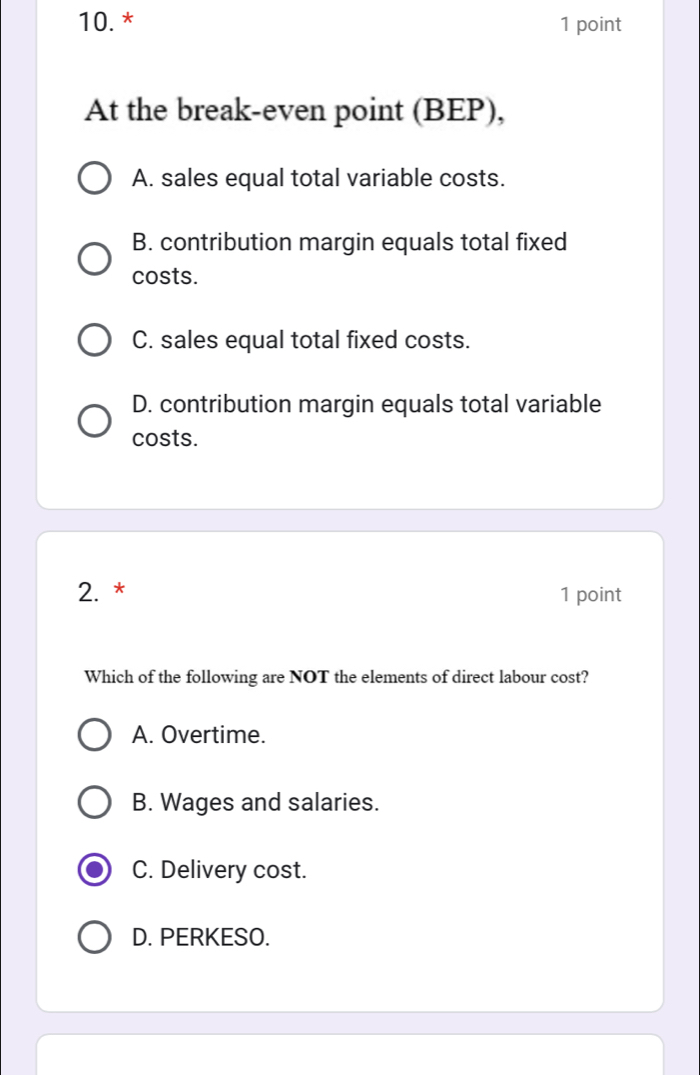Select the 'D. PERKESO' radio button
700x1075 pixels.
pyautogui.click(x=95, y=938)
